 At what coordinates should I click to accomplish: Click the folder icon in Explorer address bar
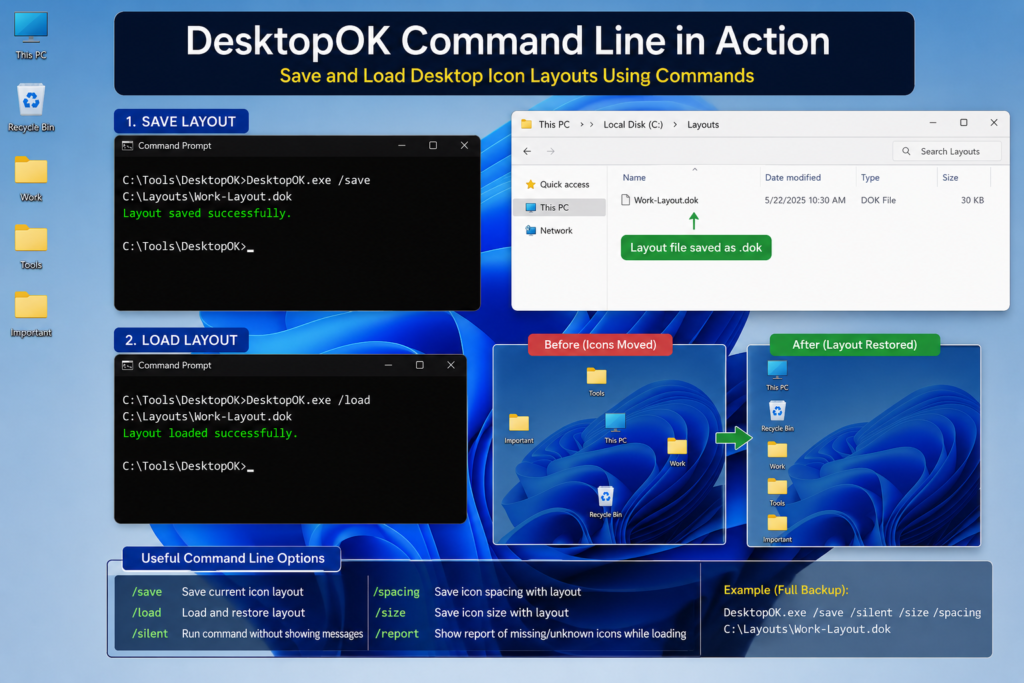[526, 124]
